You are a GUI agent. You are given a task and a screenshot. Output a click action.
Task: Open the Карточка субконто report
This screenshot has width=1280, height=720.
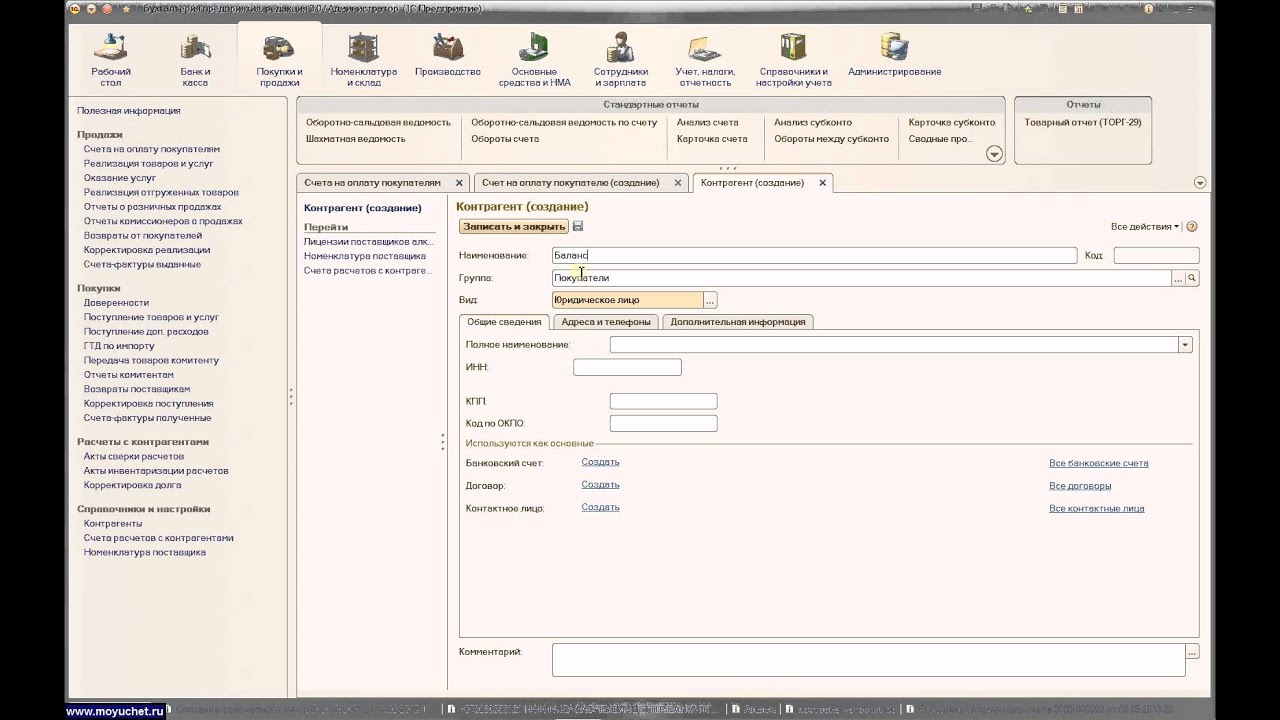pos(952,122)
